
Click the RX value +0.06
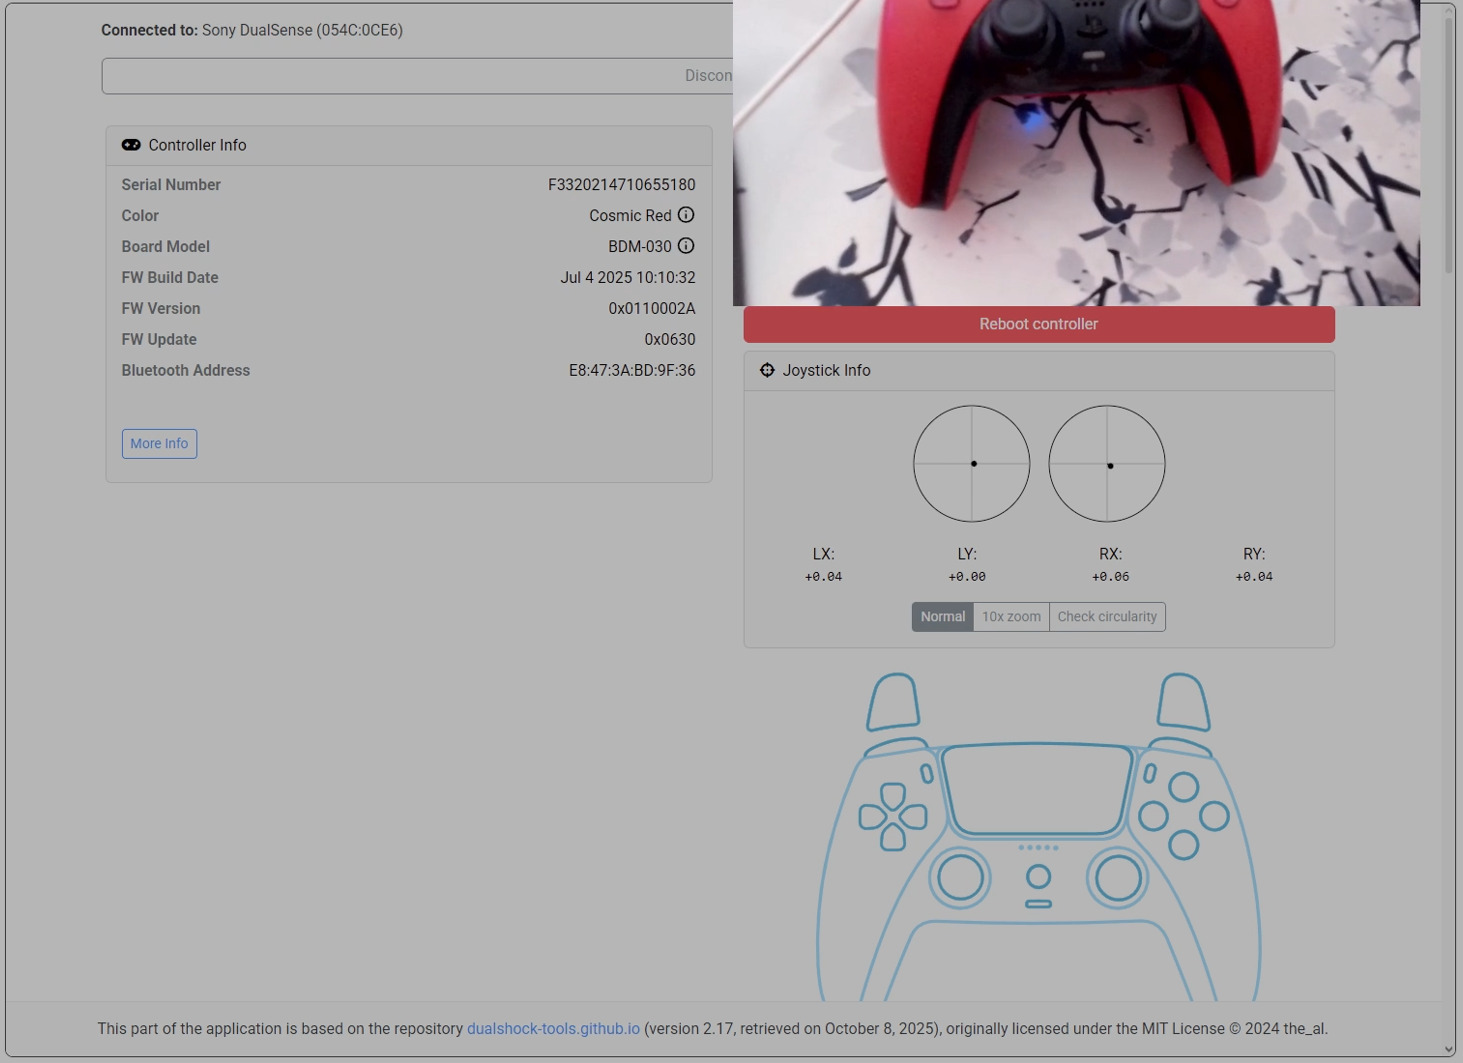1111,577
